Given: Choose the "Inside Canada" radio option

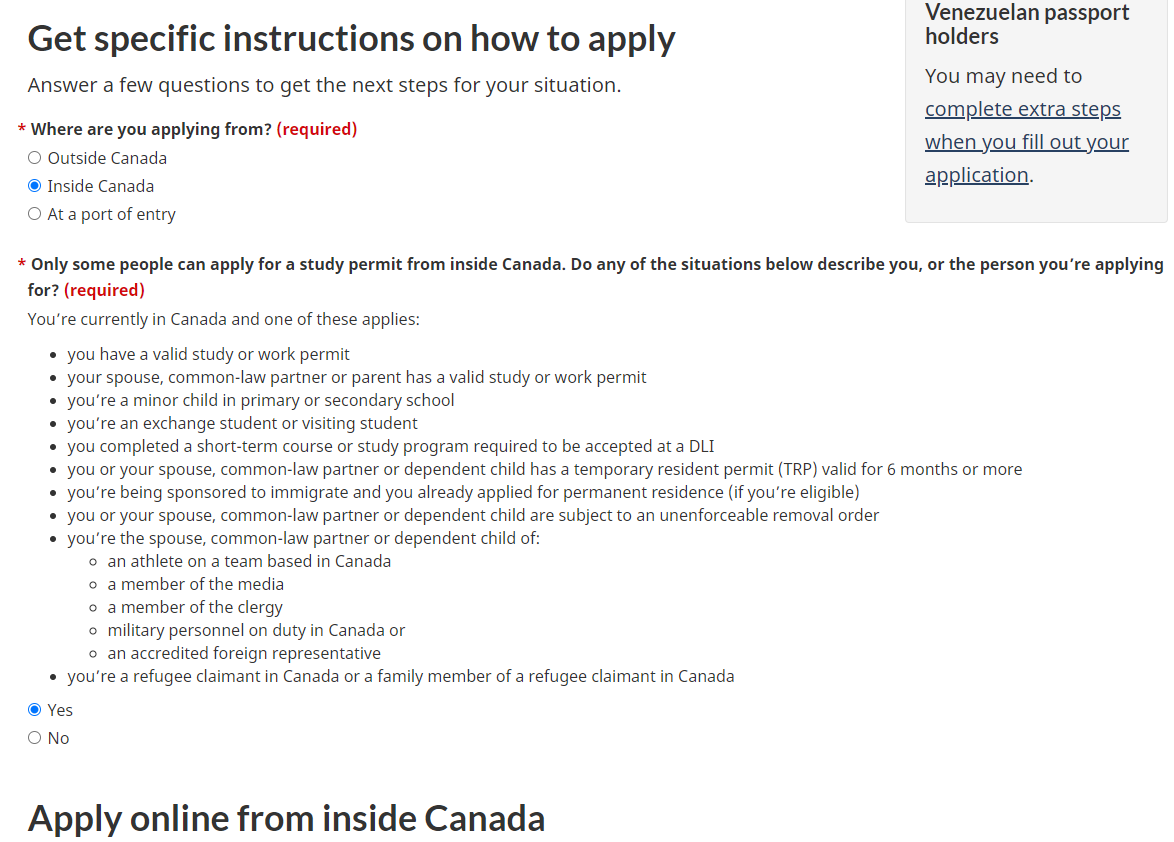Looking at the screenshot, I should point(35,186).
